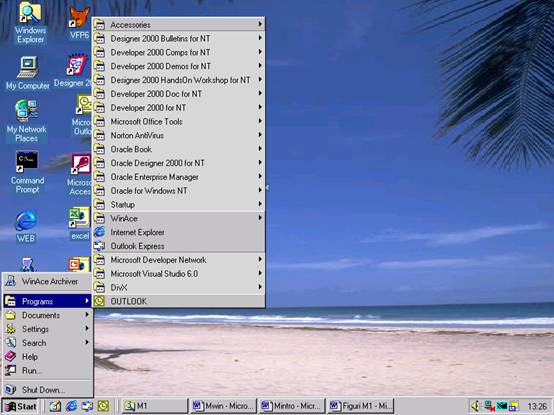Click the system clock showing 13:26
This screenshot has height=415, width=554.
(537, 407)
